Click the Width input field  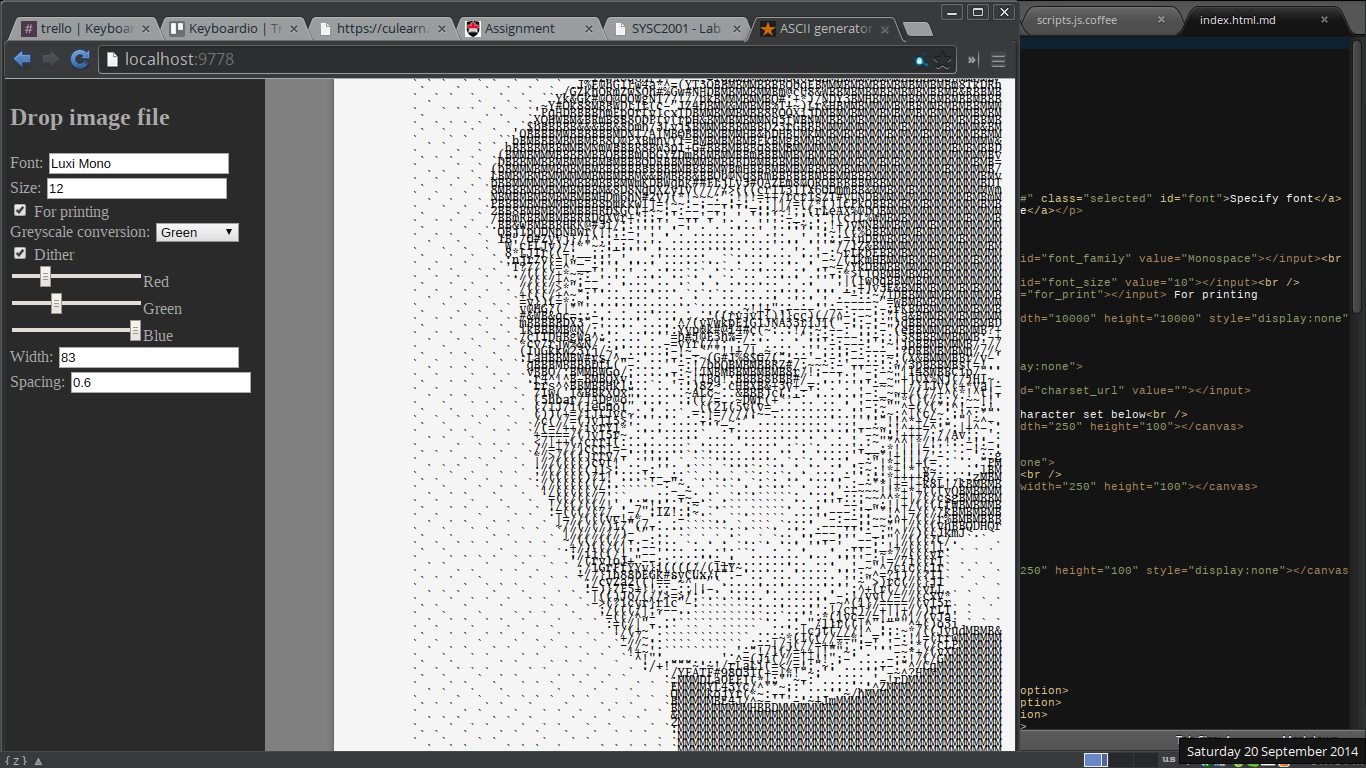click(148, 357)
